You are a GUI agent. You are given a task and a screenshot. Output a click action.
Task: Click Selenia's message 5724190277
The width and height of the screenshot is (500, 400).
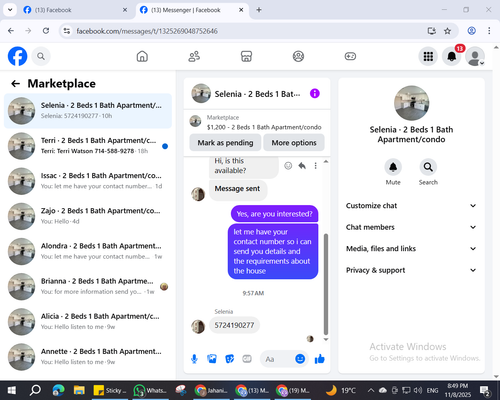tap(234, 325)
